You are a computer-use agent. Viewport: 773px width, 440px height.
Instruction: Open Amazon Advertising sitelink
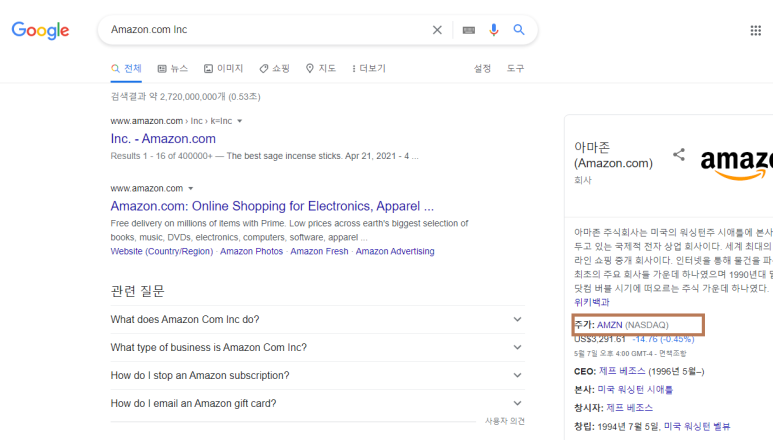pos(395,251)
